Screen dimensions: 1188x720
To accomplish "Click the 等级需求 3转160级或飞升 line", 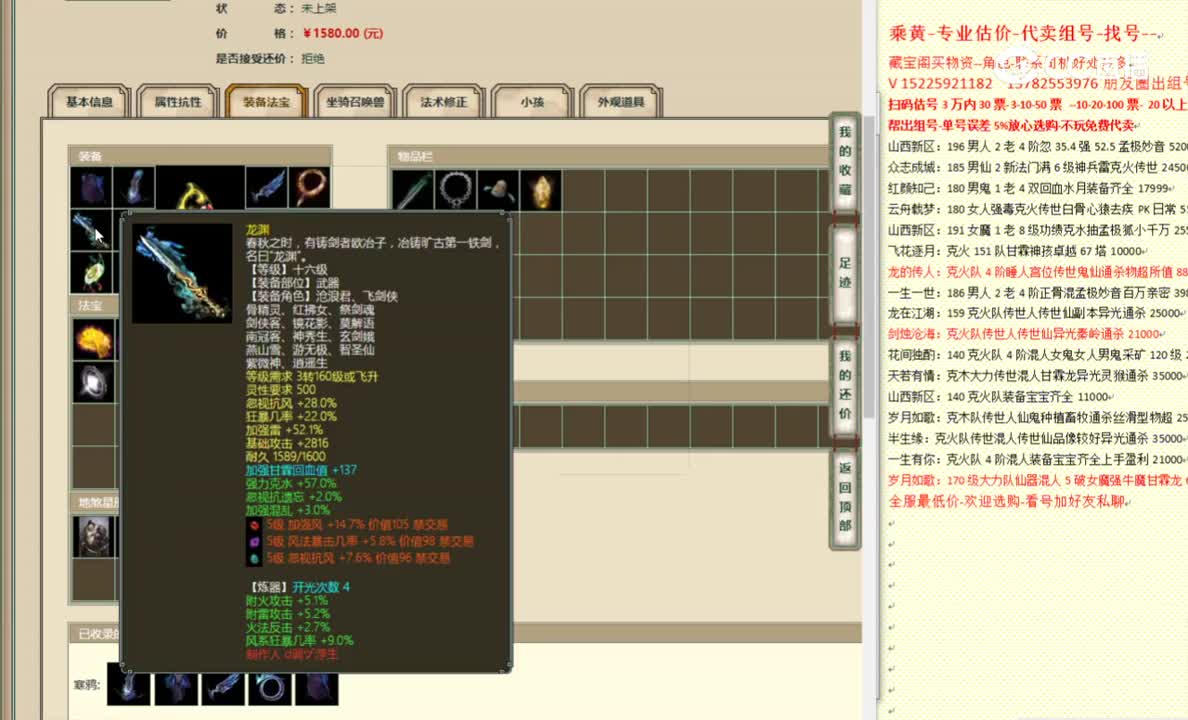I will point(311,377).
